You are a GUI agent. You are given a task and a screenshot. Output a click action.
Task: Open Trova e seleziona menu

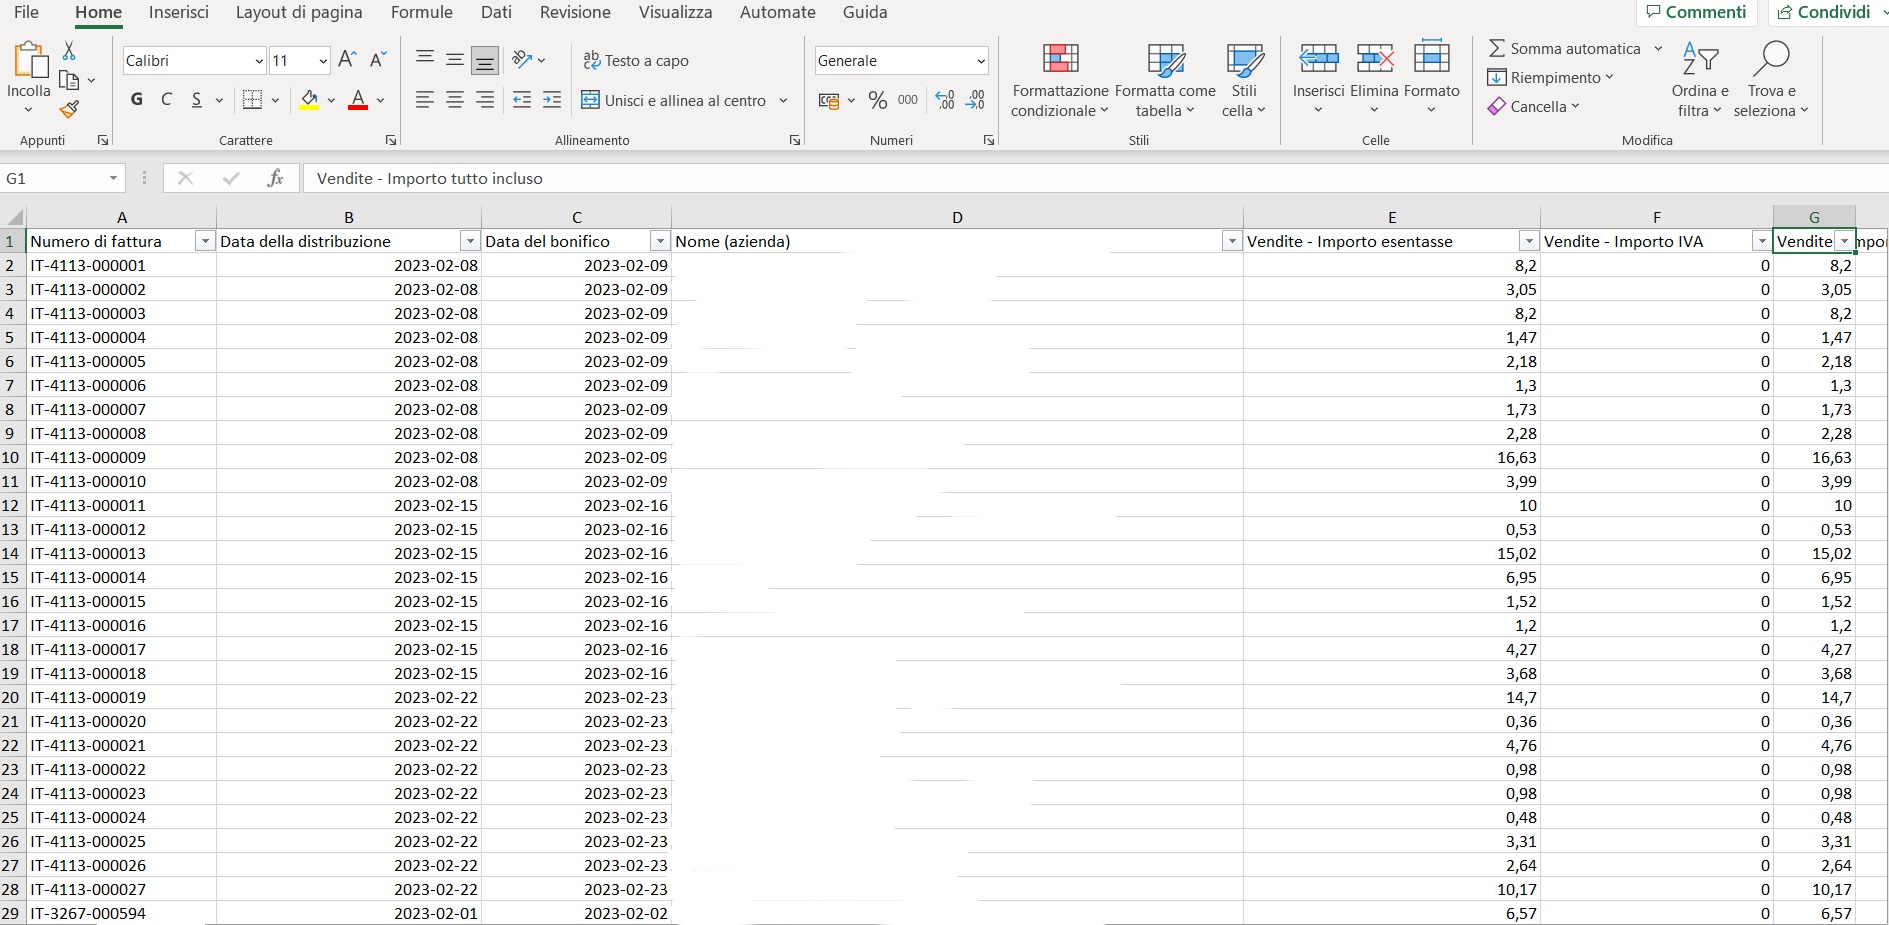pos(1771,80)
